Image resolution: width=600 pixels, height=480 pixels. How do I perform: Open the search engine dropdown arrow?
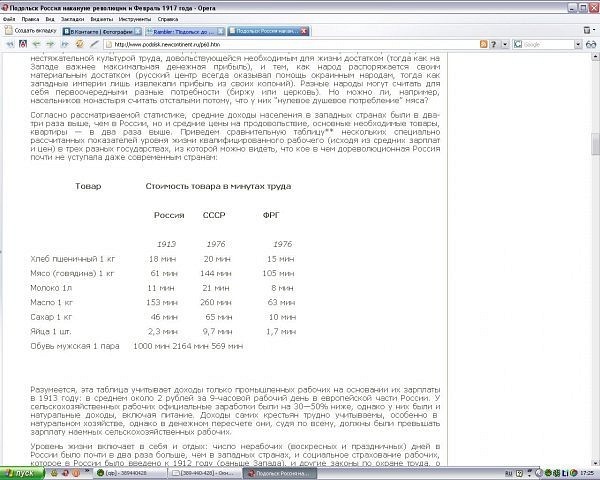coord(578,44)
